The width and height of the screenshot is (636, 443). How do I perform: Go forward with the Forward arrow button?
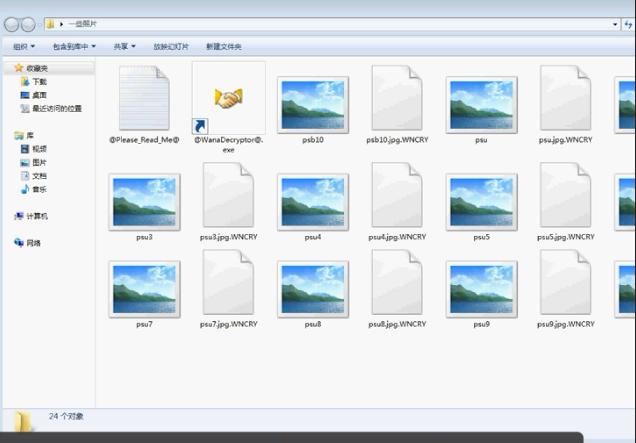tap(28, 24)
